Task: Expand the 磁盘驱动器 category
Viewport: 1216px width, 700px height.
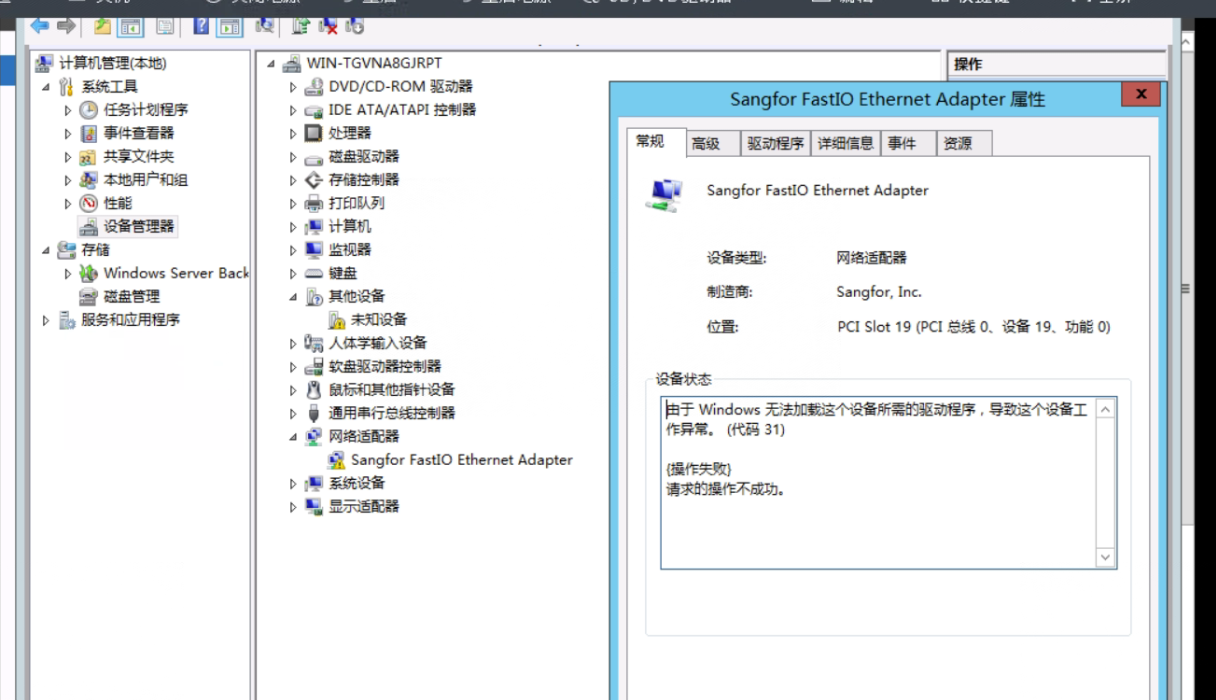Action: point(293,157)
